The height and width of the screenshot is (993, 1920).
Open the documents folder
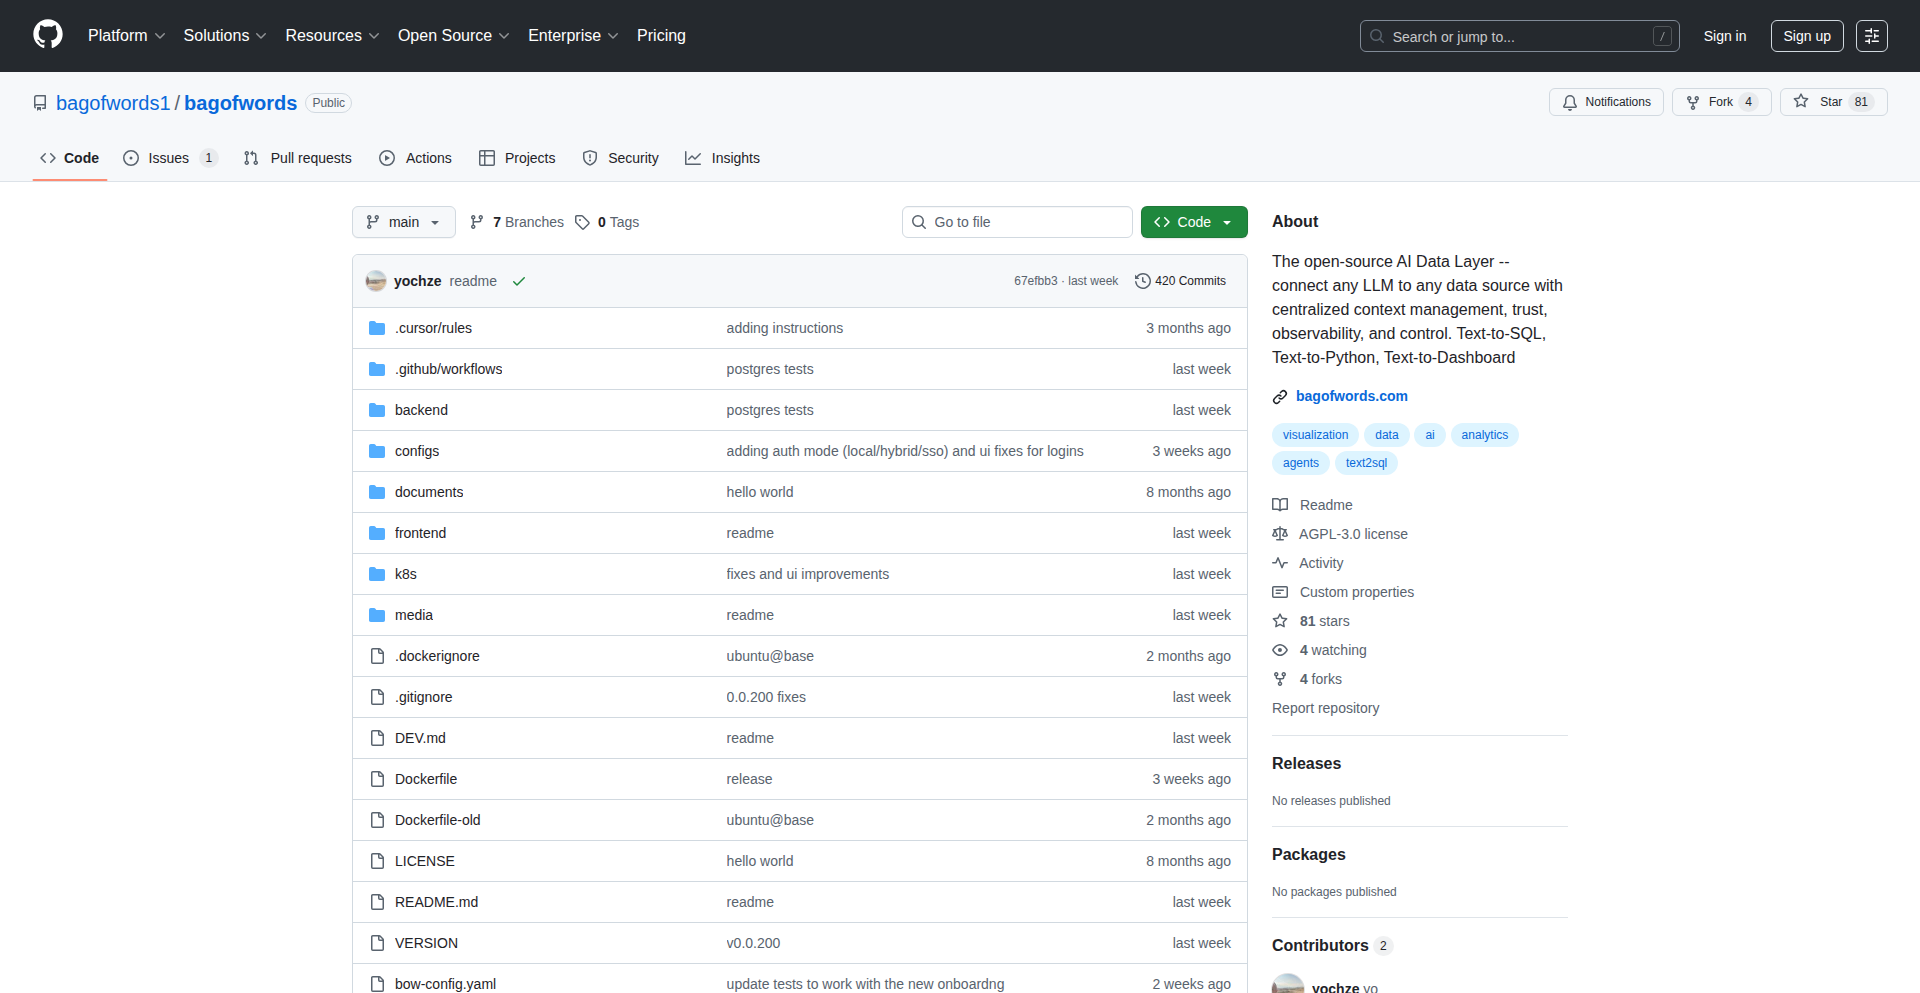click(429, 492)
